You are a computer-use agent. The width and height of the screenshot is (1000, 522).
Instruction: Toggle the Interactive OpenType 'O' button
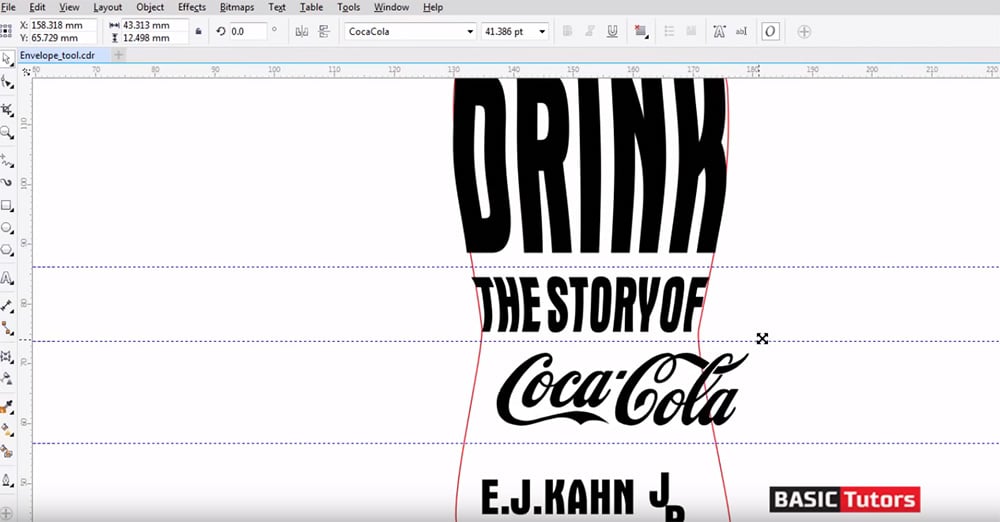coord(770,31)
